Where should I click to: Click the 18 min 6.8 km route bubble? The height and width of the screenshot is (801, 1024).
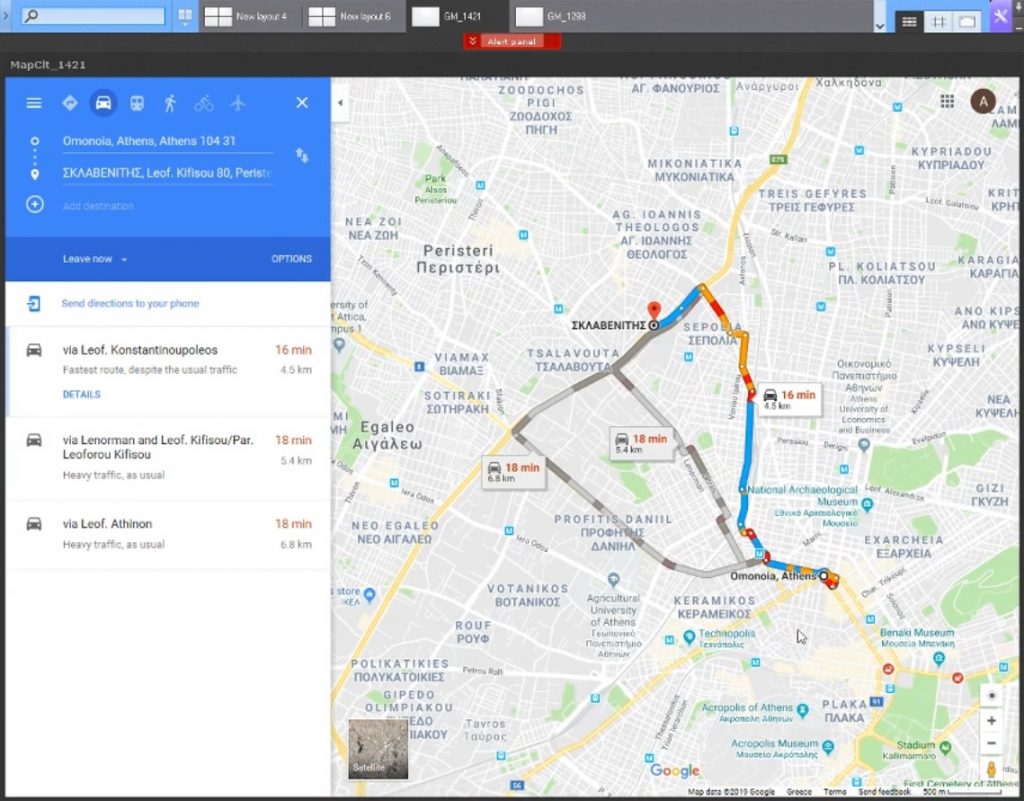(514, 472)
